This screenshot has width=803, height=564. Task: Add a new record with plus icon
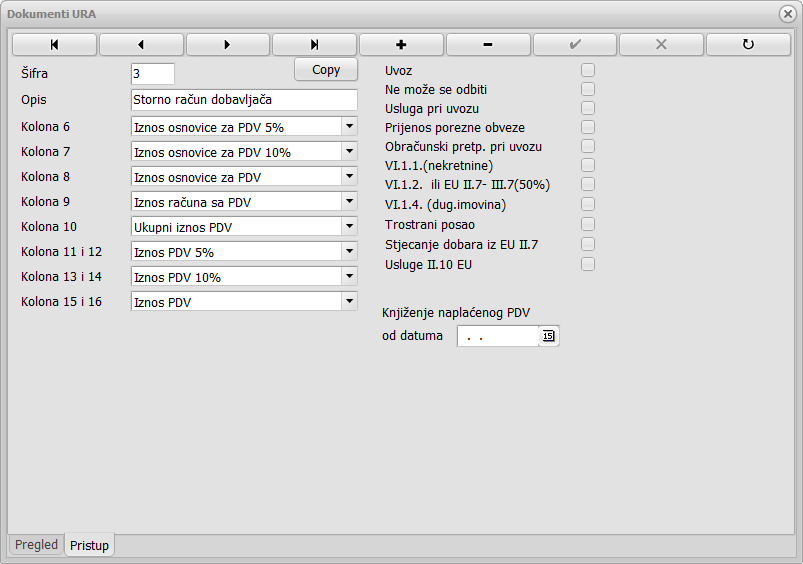coord(401,45)
